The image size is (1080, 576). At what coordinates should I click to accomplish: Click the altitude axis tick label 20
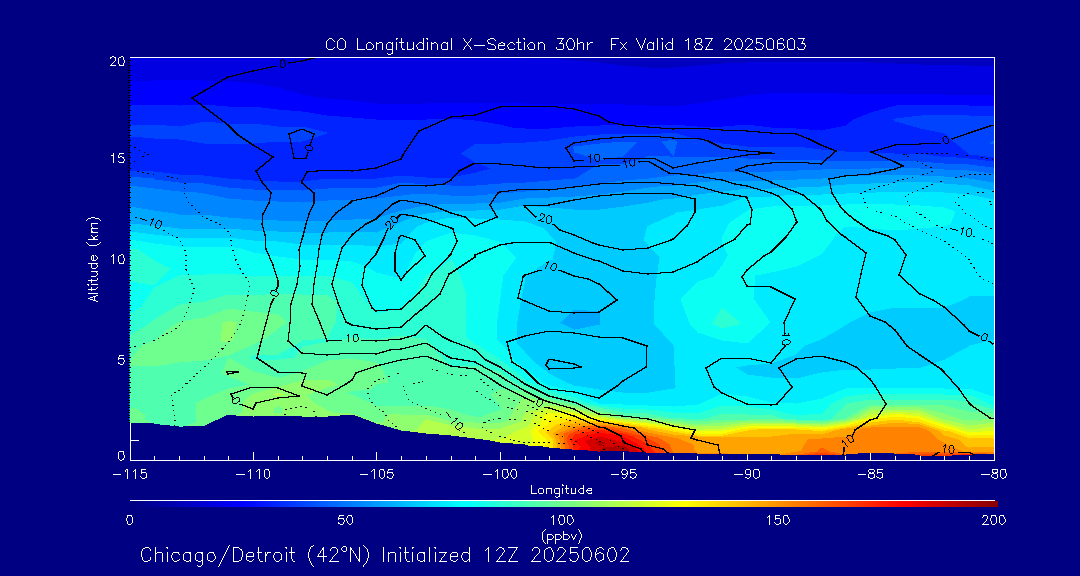click(117, 61)
